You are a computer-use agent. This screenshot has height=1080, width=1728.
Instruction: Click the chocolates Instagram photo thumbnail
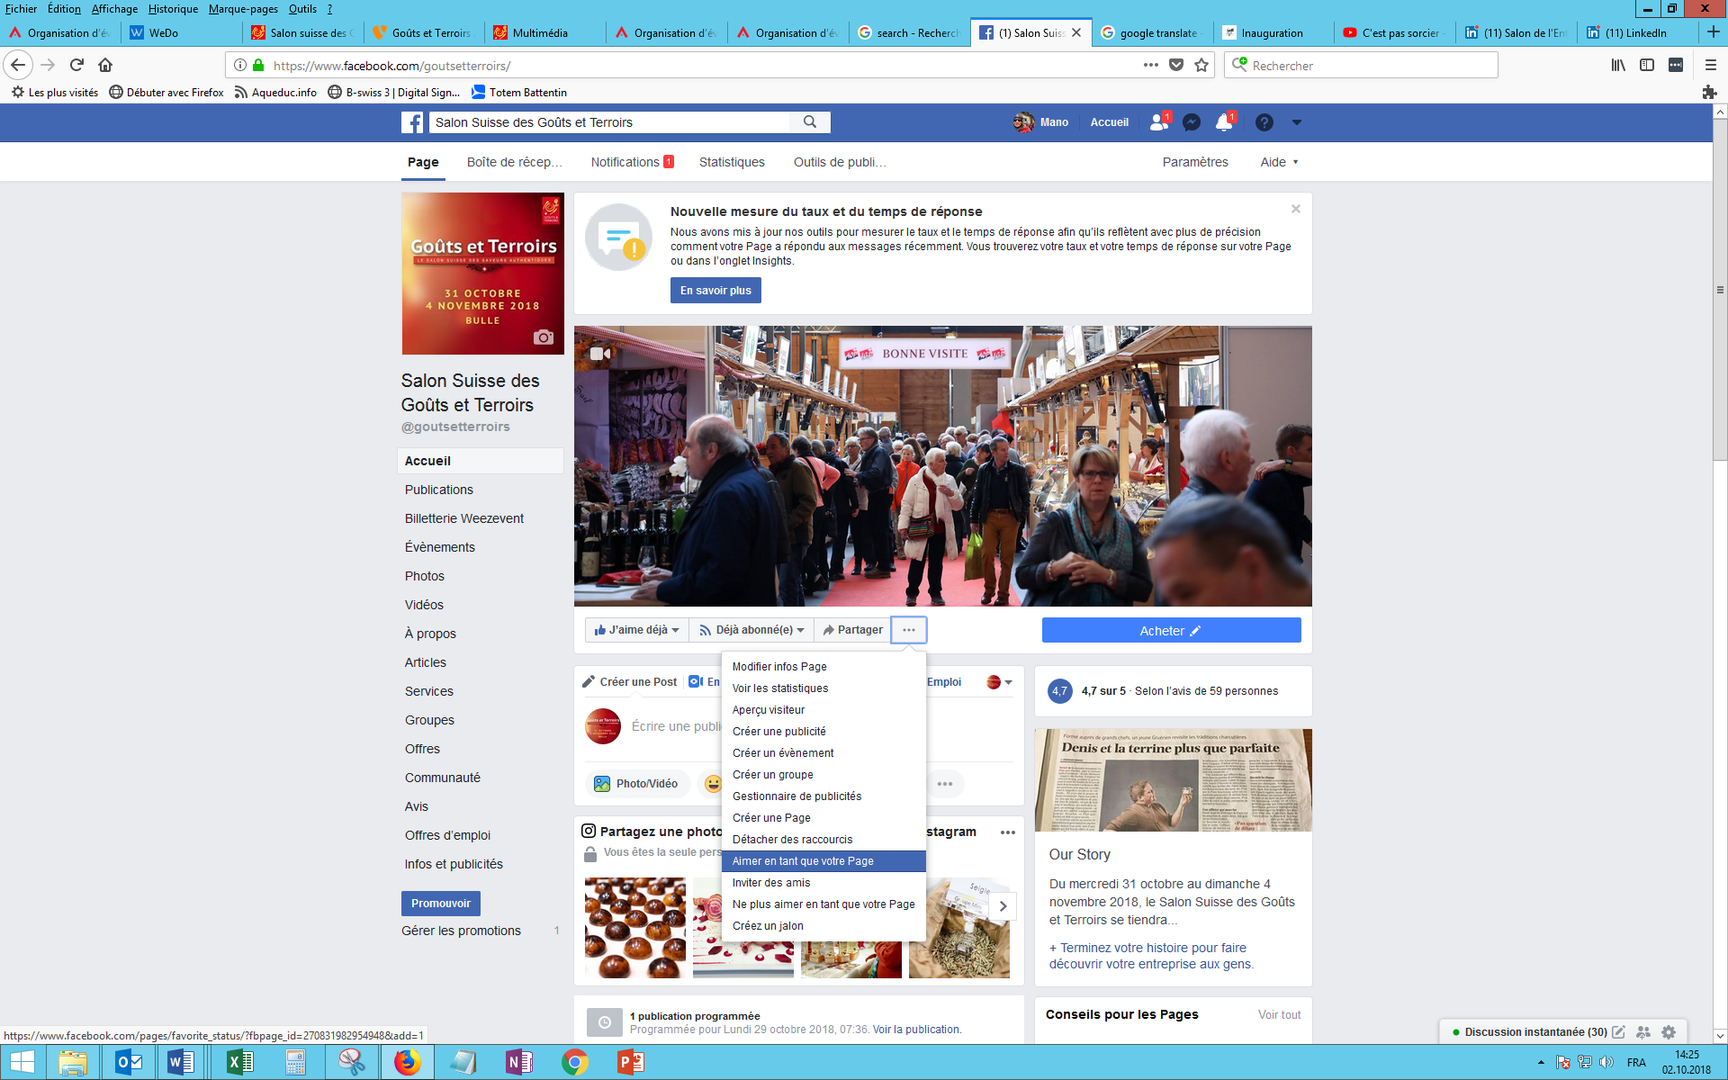click(635, 927)
